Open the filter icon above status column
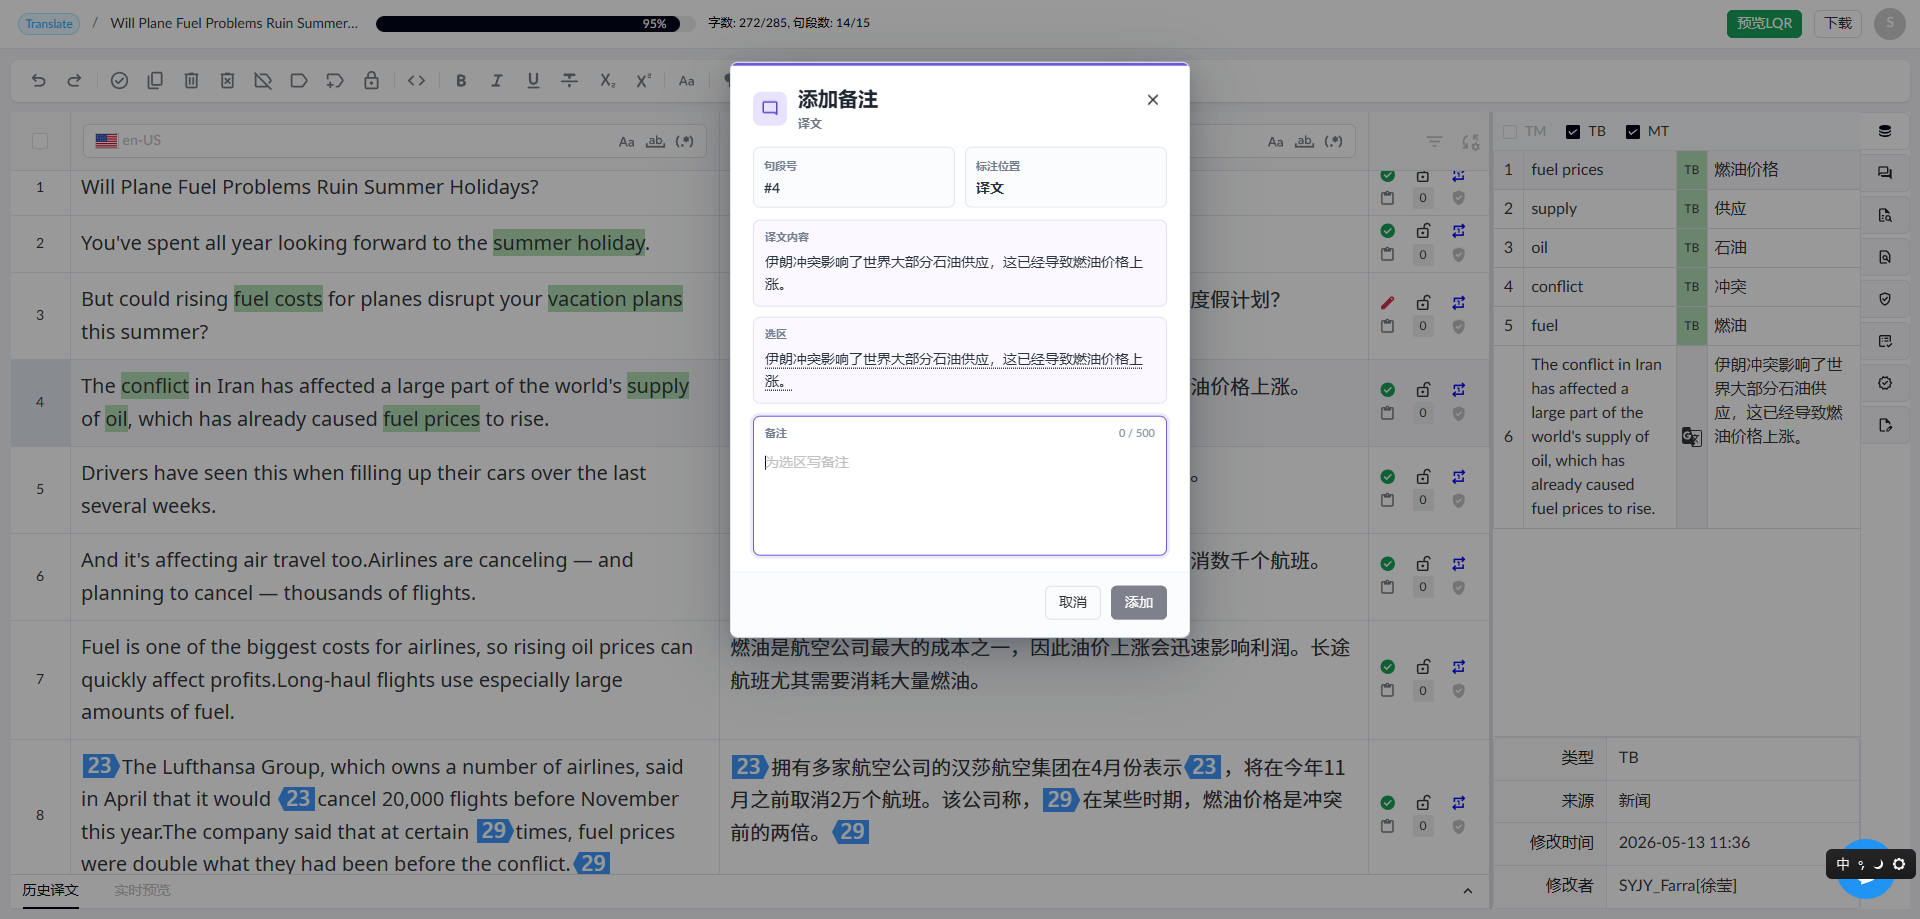1920x919 pixels. pyautogui.click(x=1434, y=142)
